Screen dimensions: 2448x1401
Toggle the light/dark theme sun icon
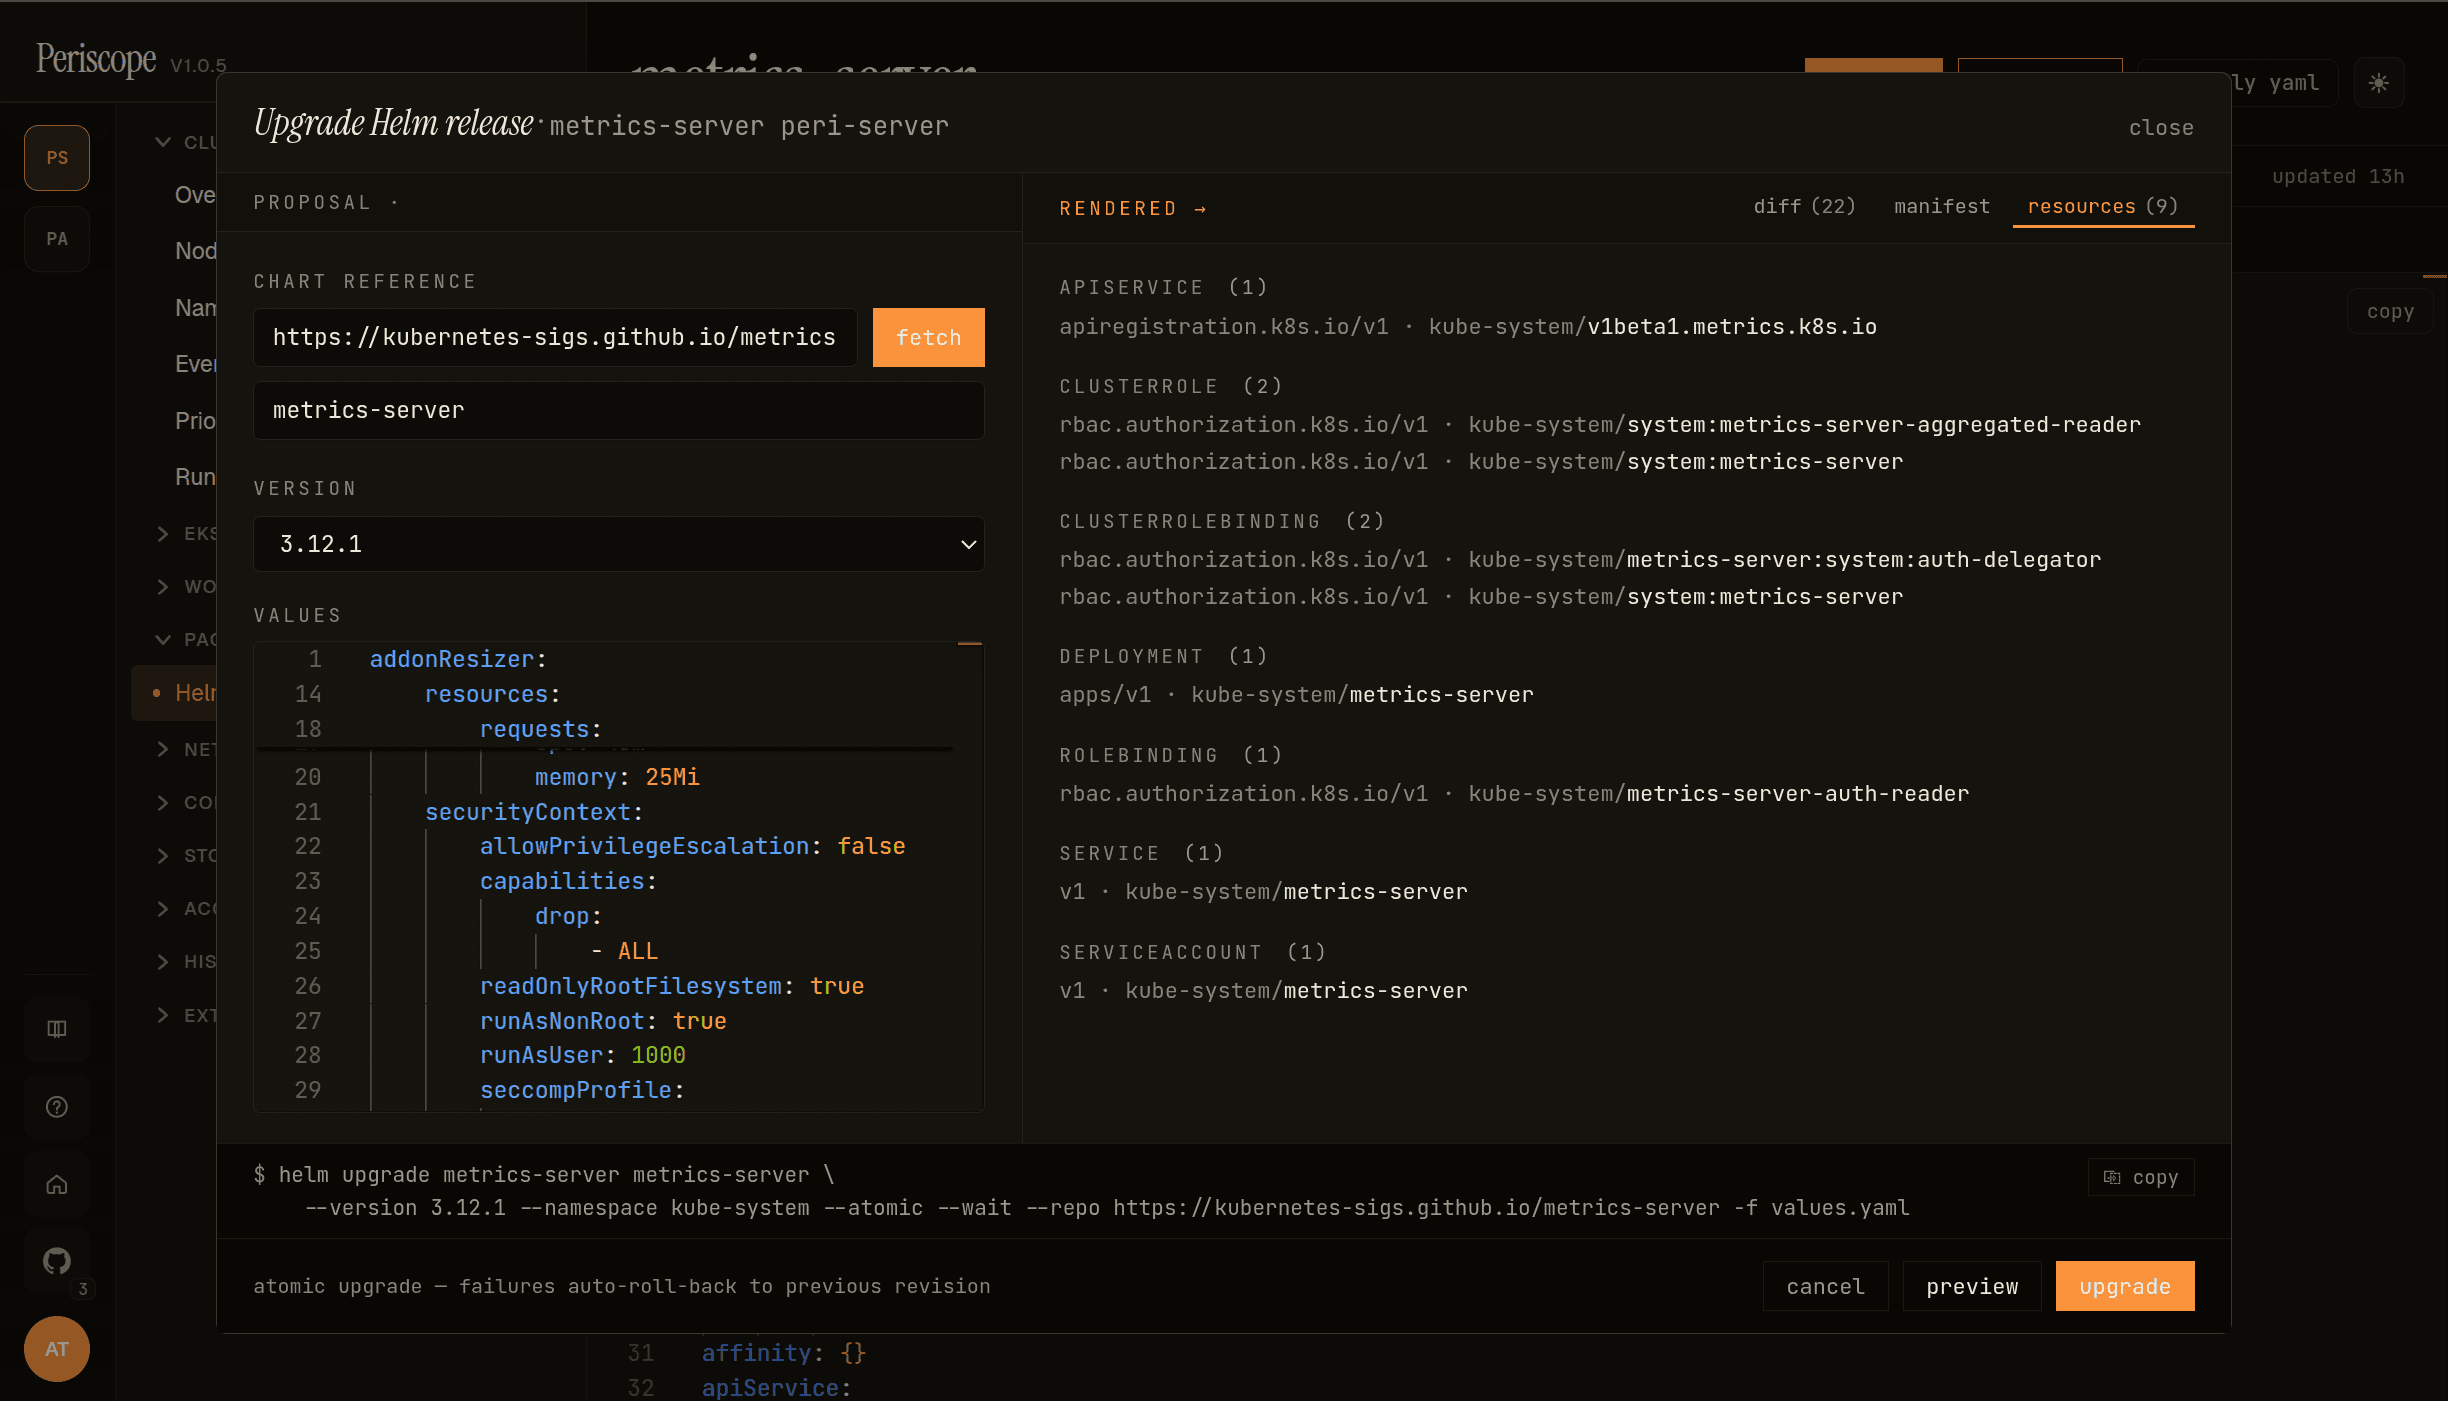2379,83
